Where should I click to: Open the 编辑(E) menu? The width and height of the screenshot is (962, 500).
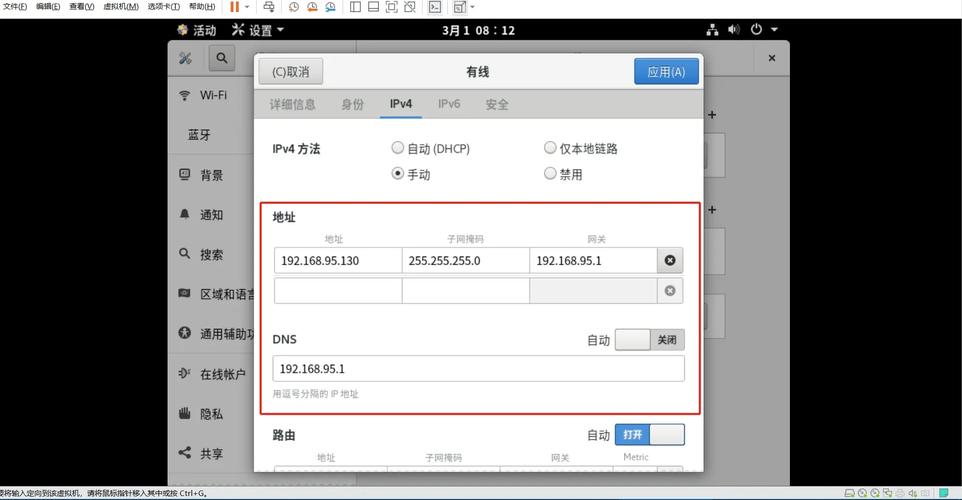[48, 7]
